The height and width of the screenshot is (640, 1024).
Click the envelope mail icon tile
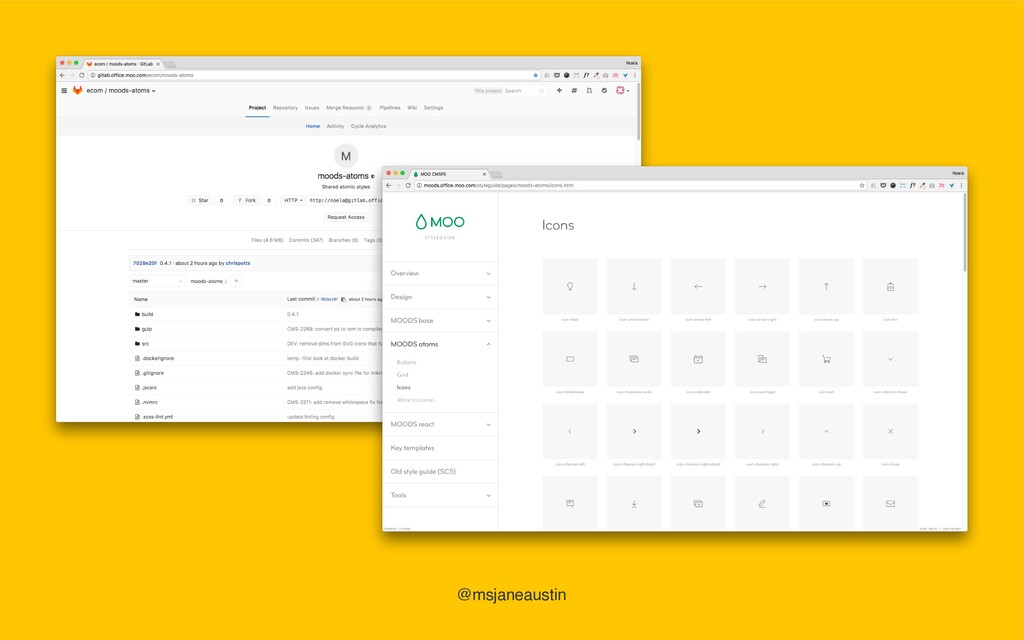point(890,503)
